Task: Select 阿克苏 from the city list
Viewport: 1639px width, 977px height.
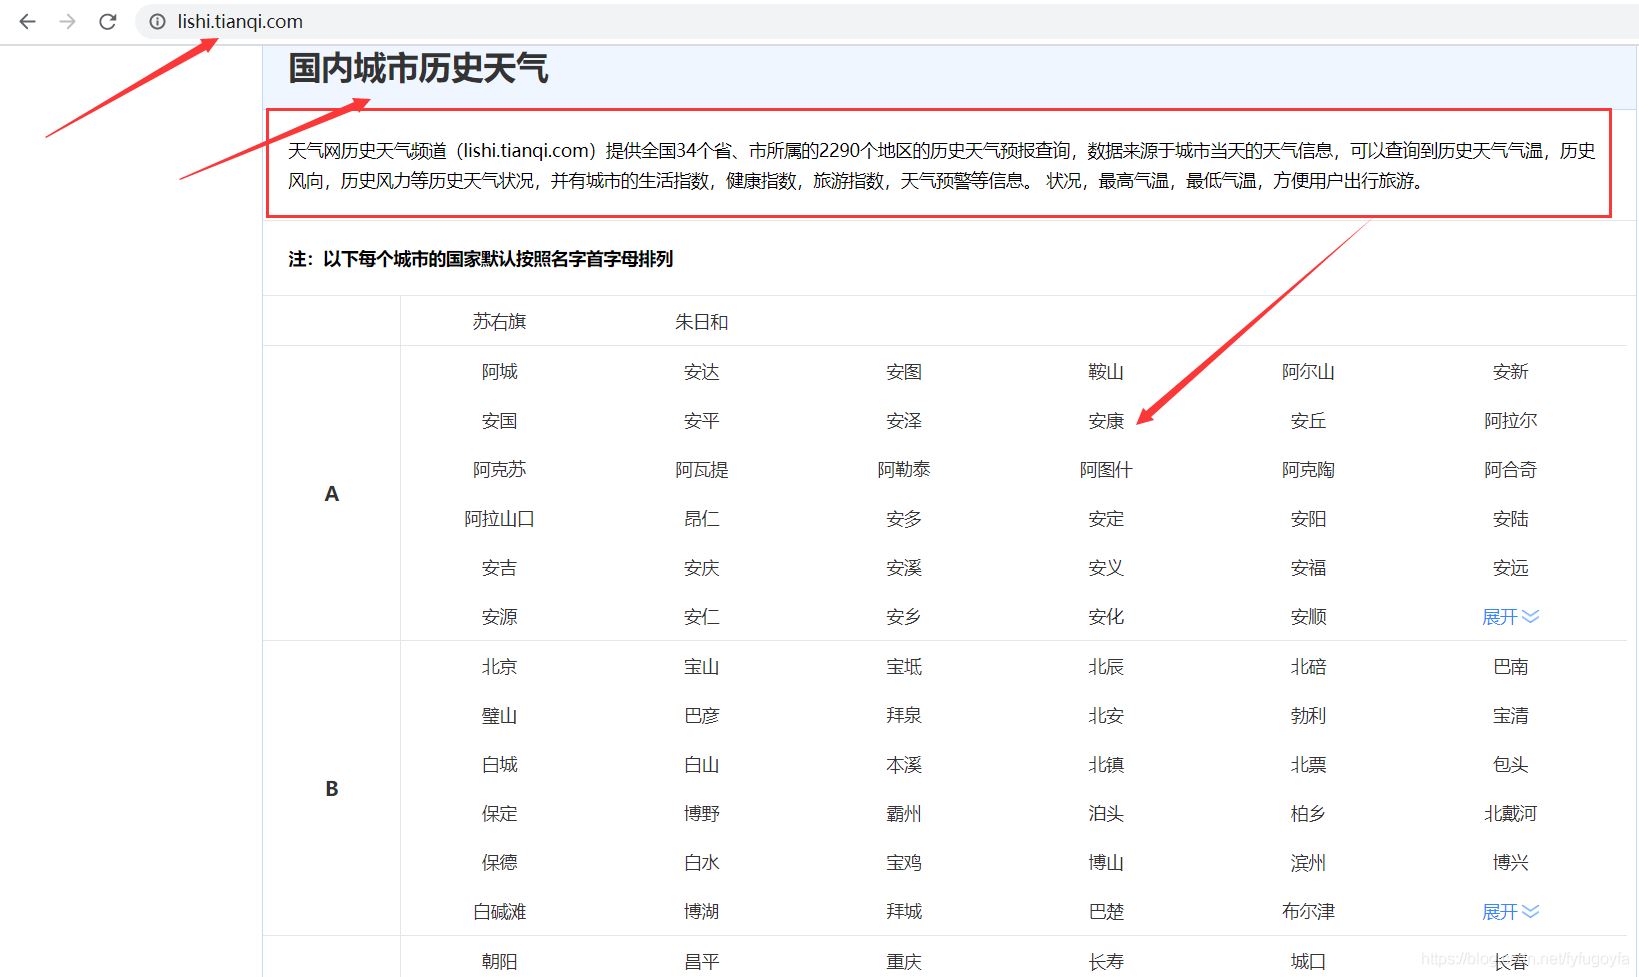Action: (498, 469)
